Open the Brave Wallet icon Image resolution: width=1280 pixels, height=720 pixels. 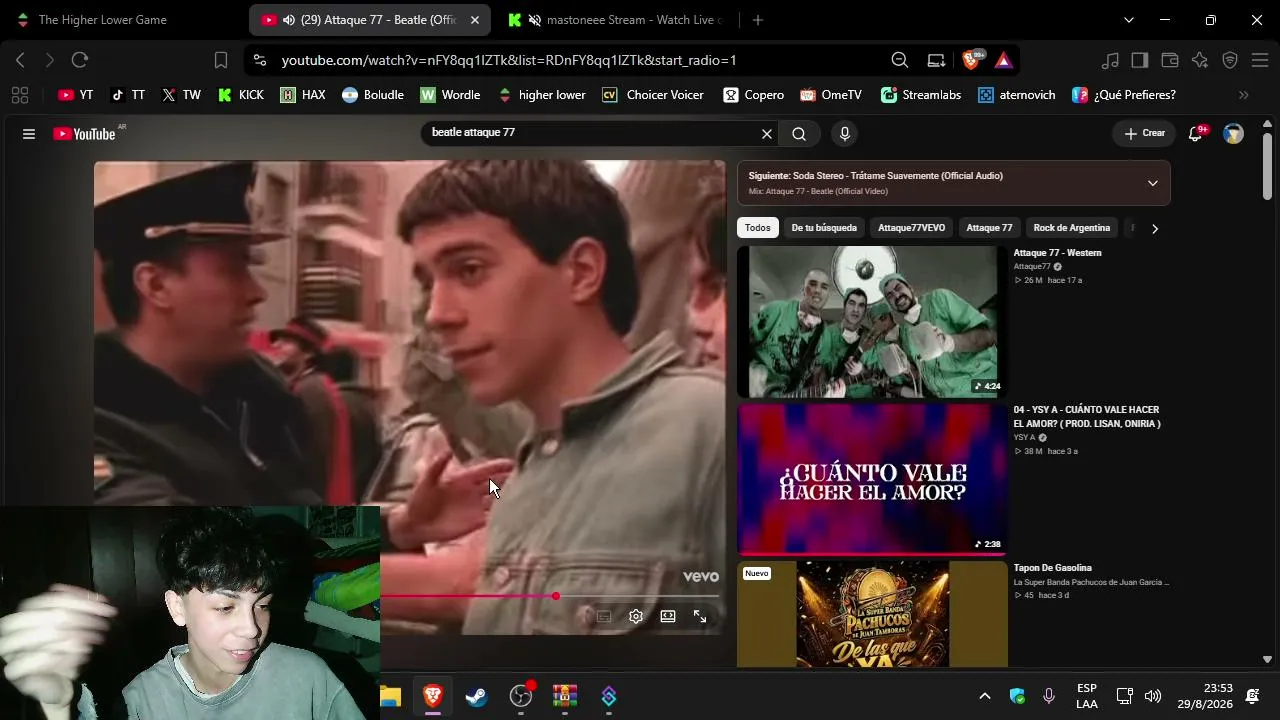[x=1170, y=60]
